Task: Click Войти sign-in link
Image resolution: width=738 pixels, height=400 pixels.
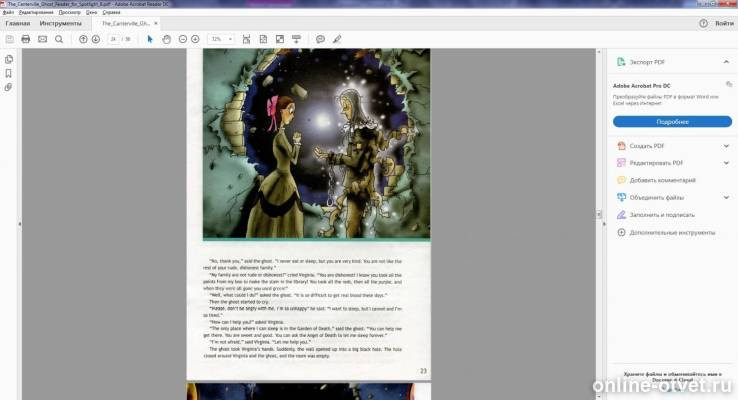Action: point(724,23)
